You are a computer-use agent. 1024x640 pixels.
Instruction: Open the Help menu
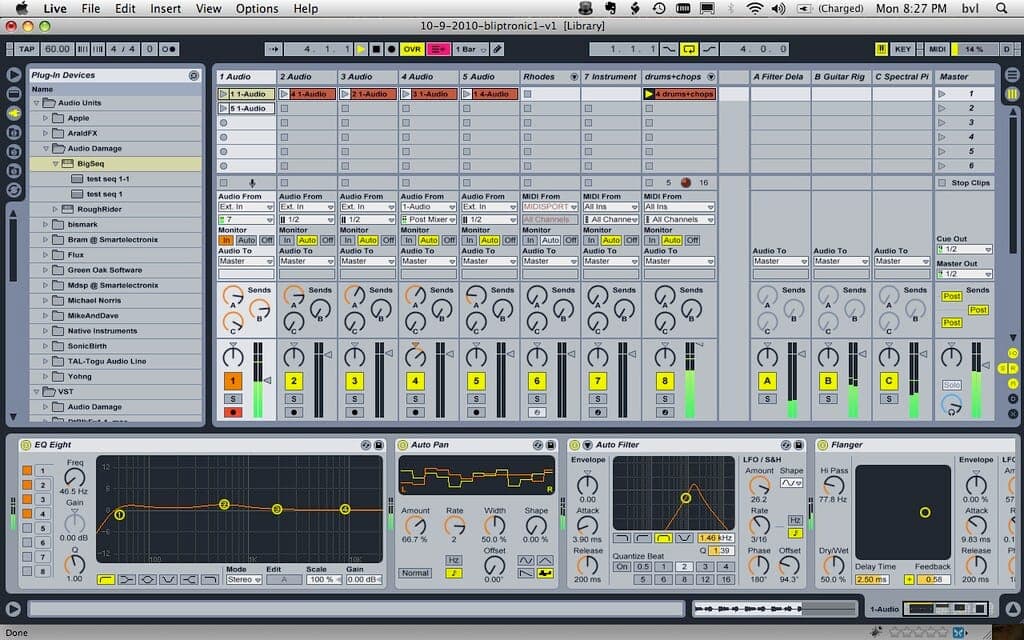click(x=306, y=8)
